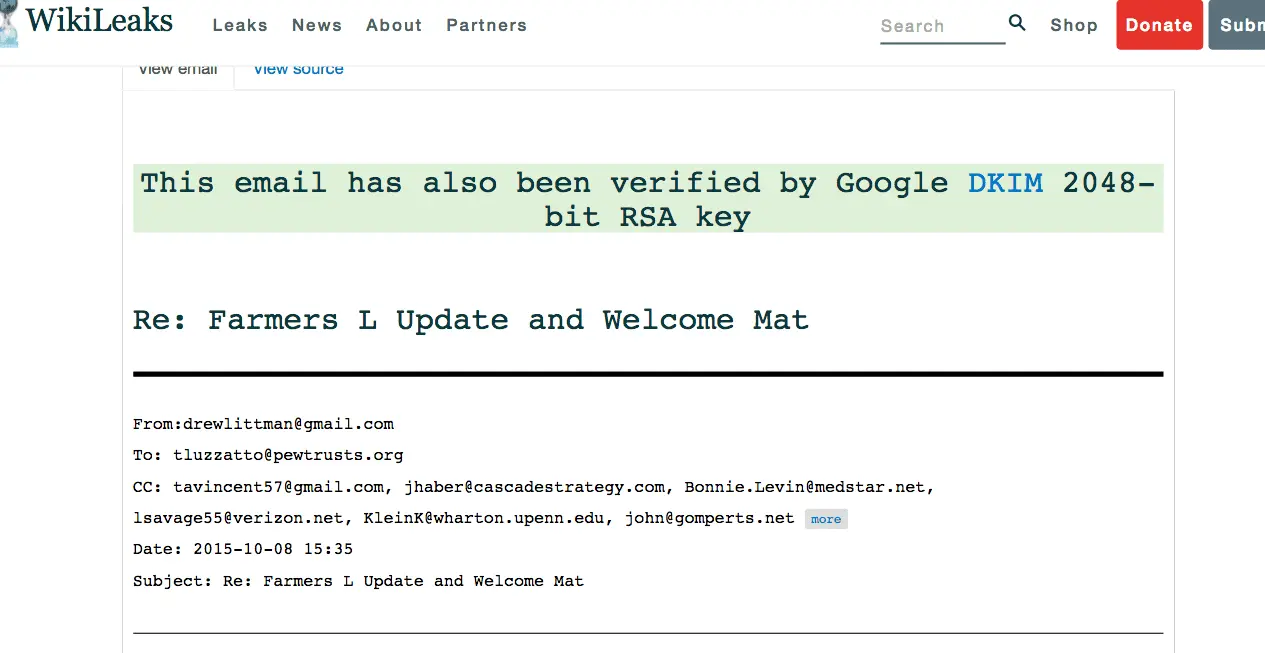Click the email title heading
The height and width of the screenshot is (653, 1265).
(471, 320)
